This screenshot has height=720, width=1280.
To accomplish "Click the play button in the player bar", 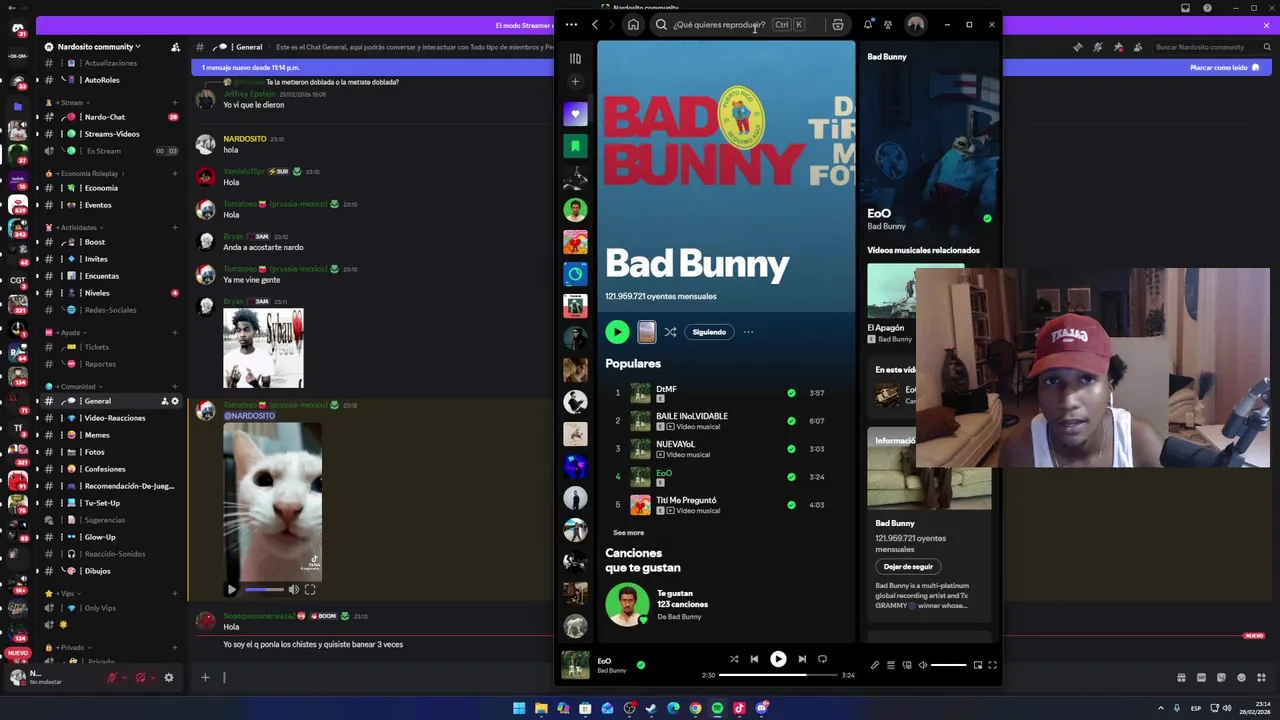I will [778, 659].
